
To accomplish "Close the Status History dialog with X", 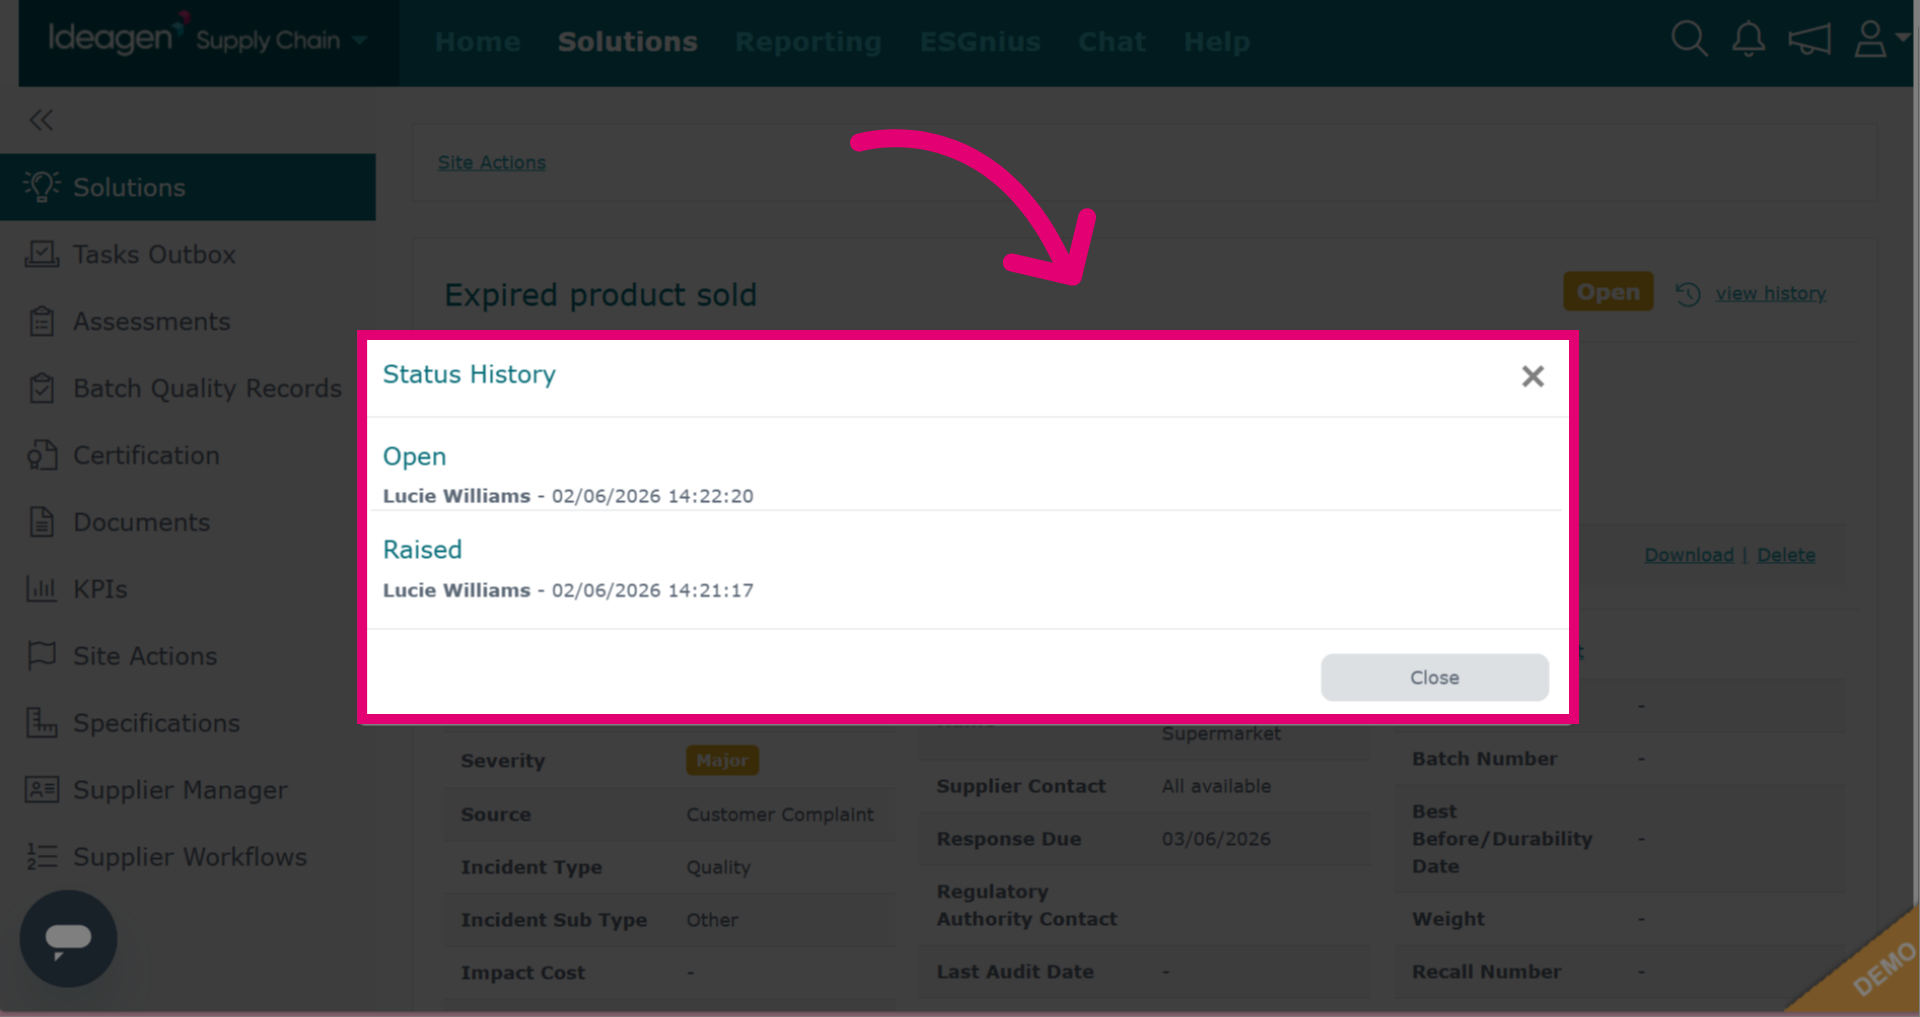I will [1532, 376].
